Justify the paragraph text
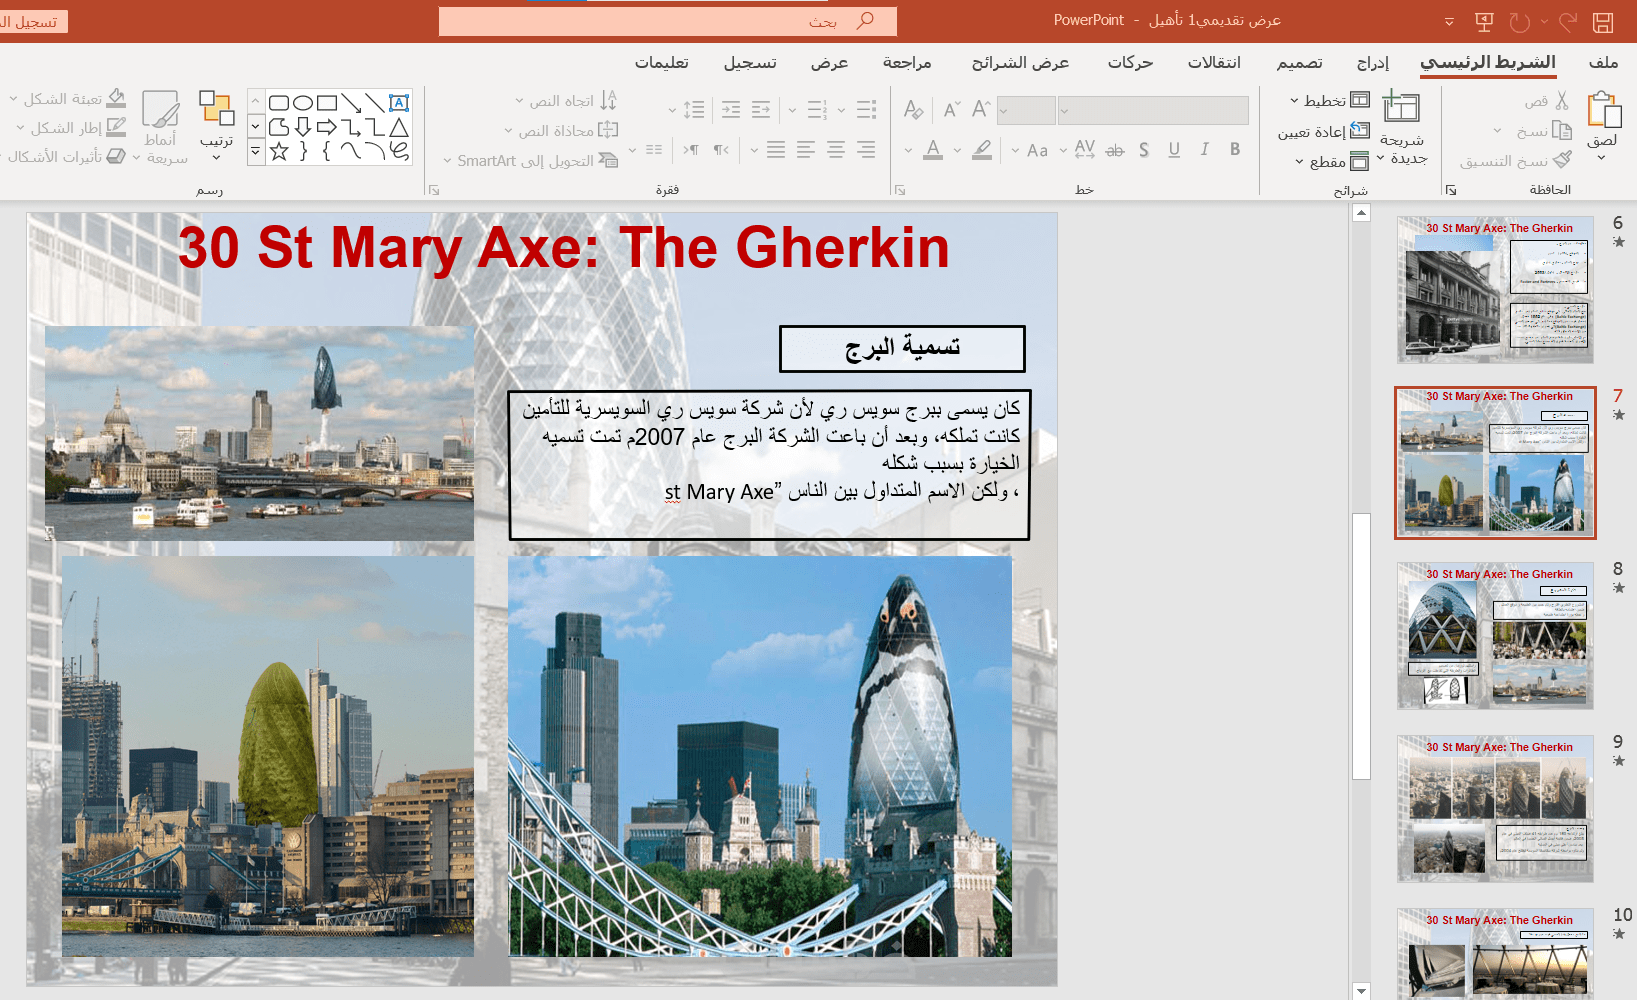This screenshot has width=1637, height=1000. (x=776, y=150)
